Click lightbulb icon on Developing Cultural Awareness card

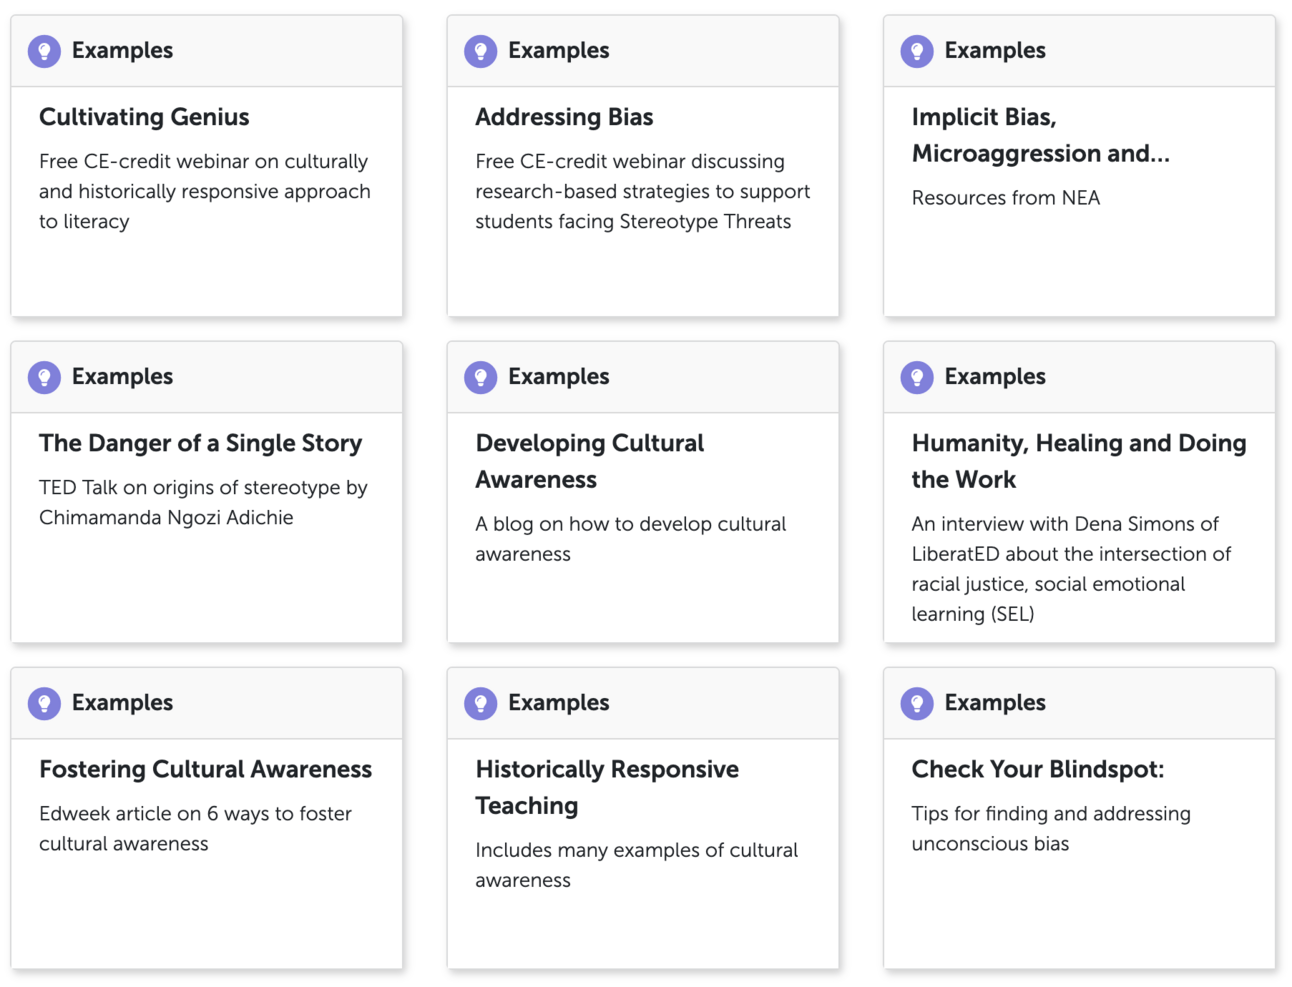481,377
